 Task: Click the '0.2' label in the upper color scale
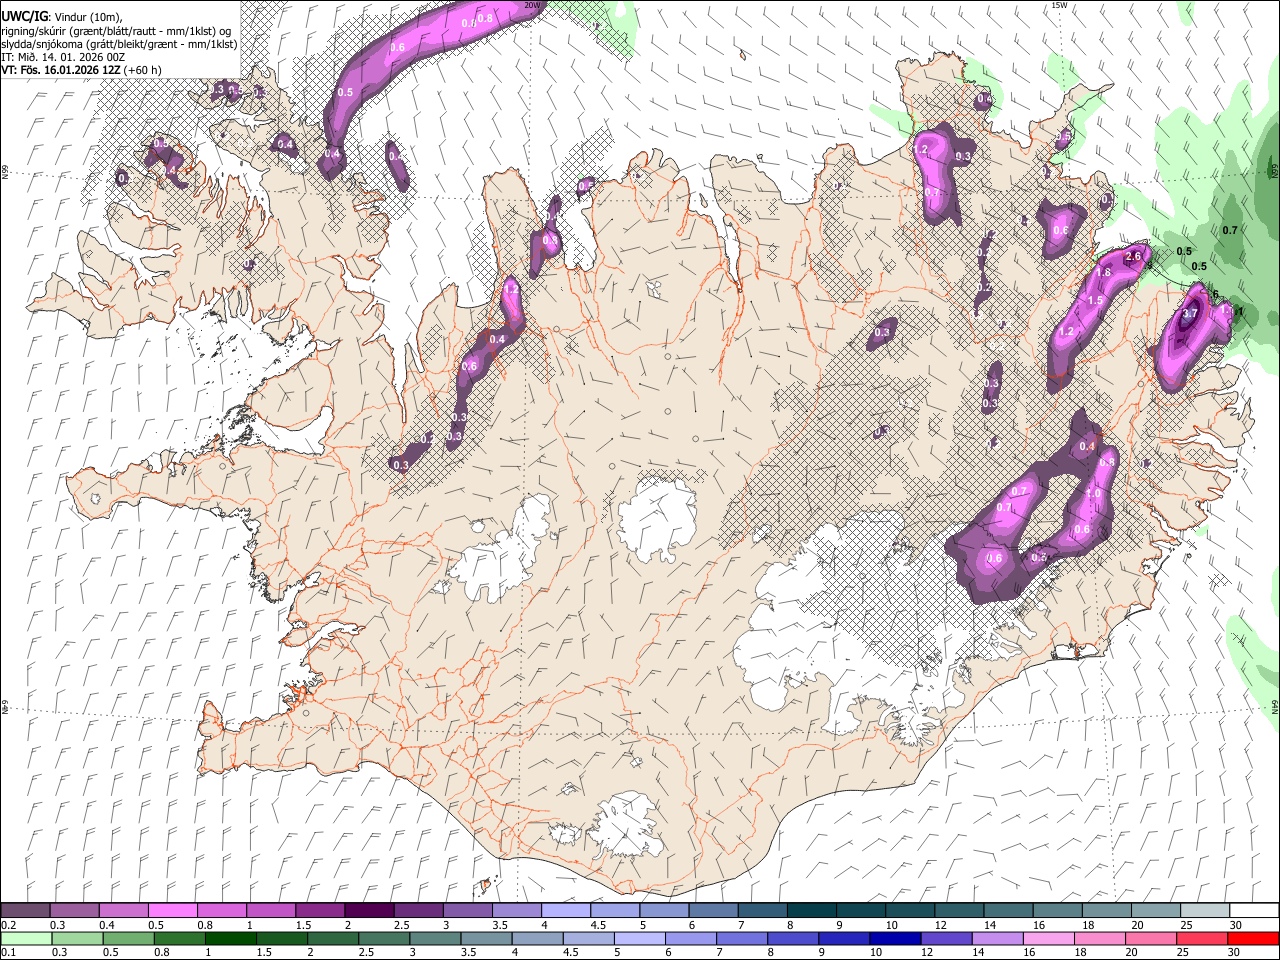click(9, 925)
